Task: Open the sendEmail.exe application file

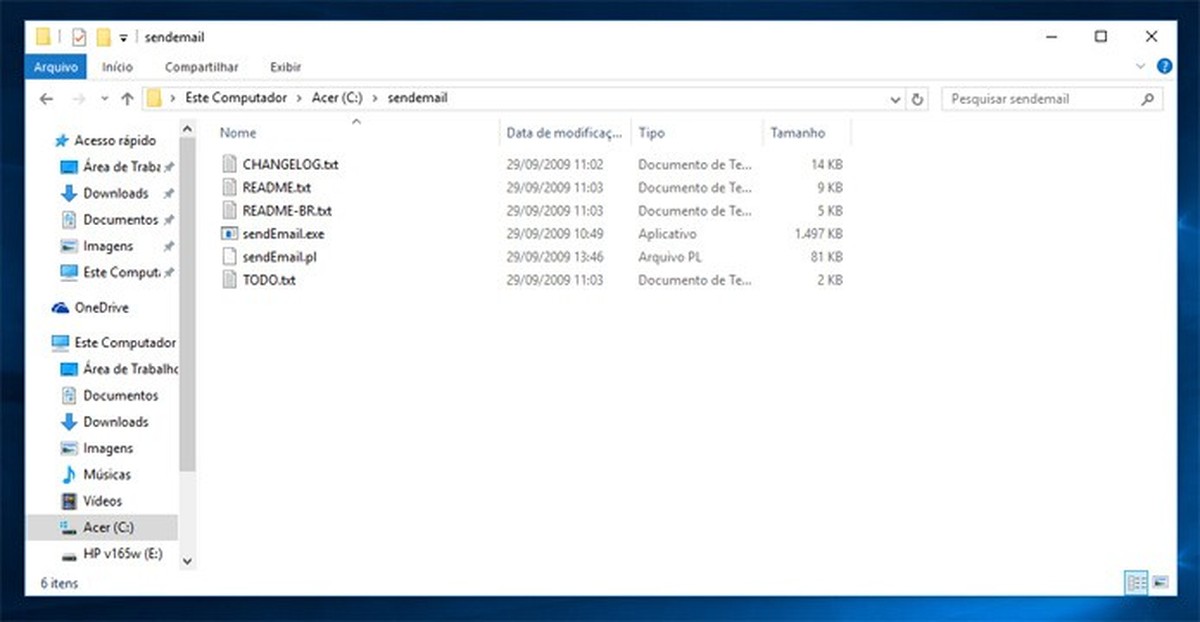Action: 284,233
